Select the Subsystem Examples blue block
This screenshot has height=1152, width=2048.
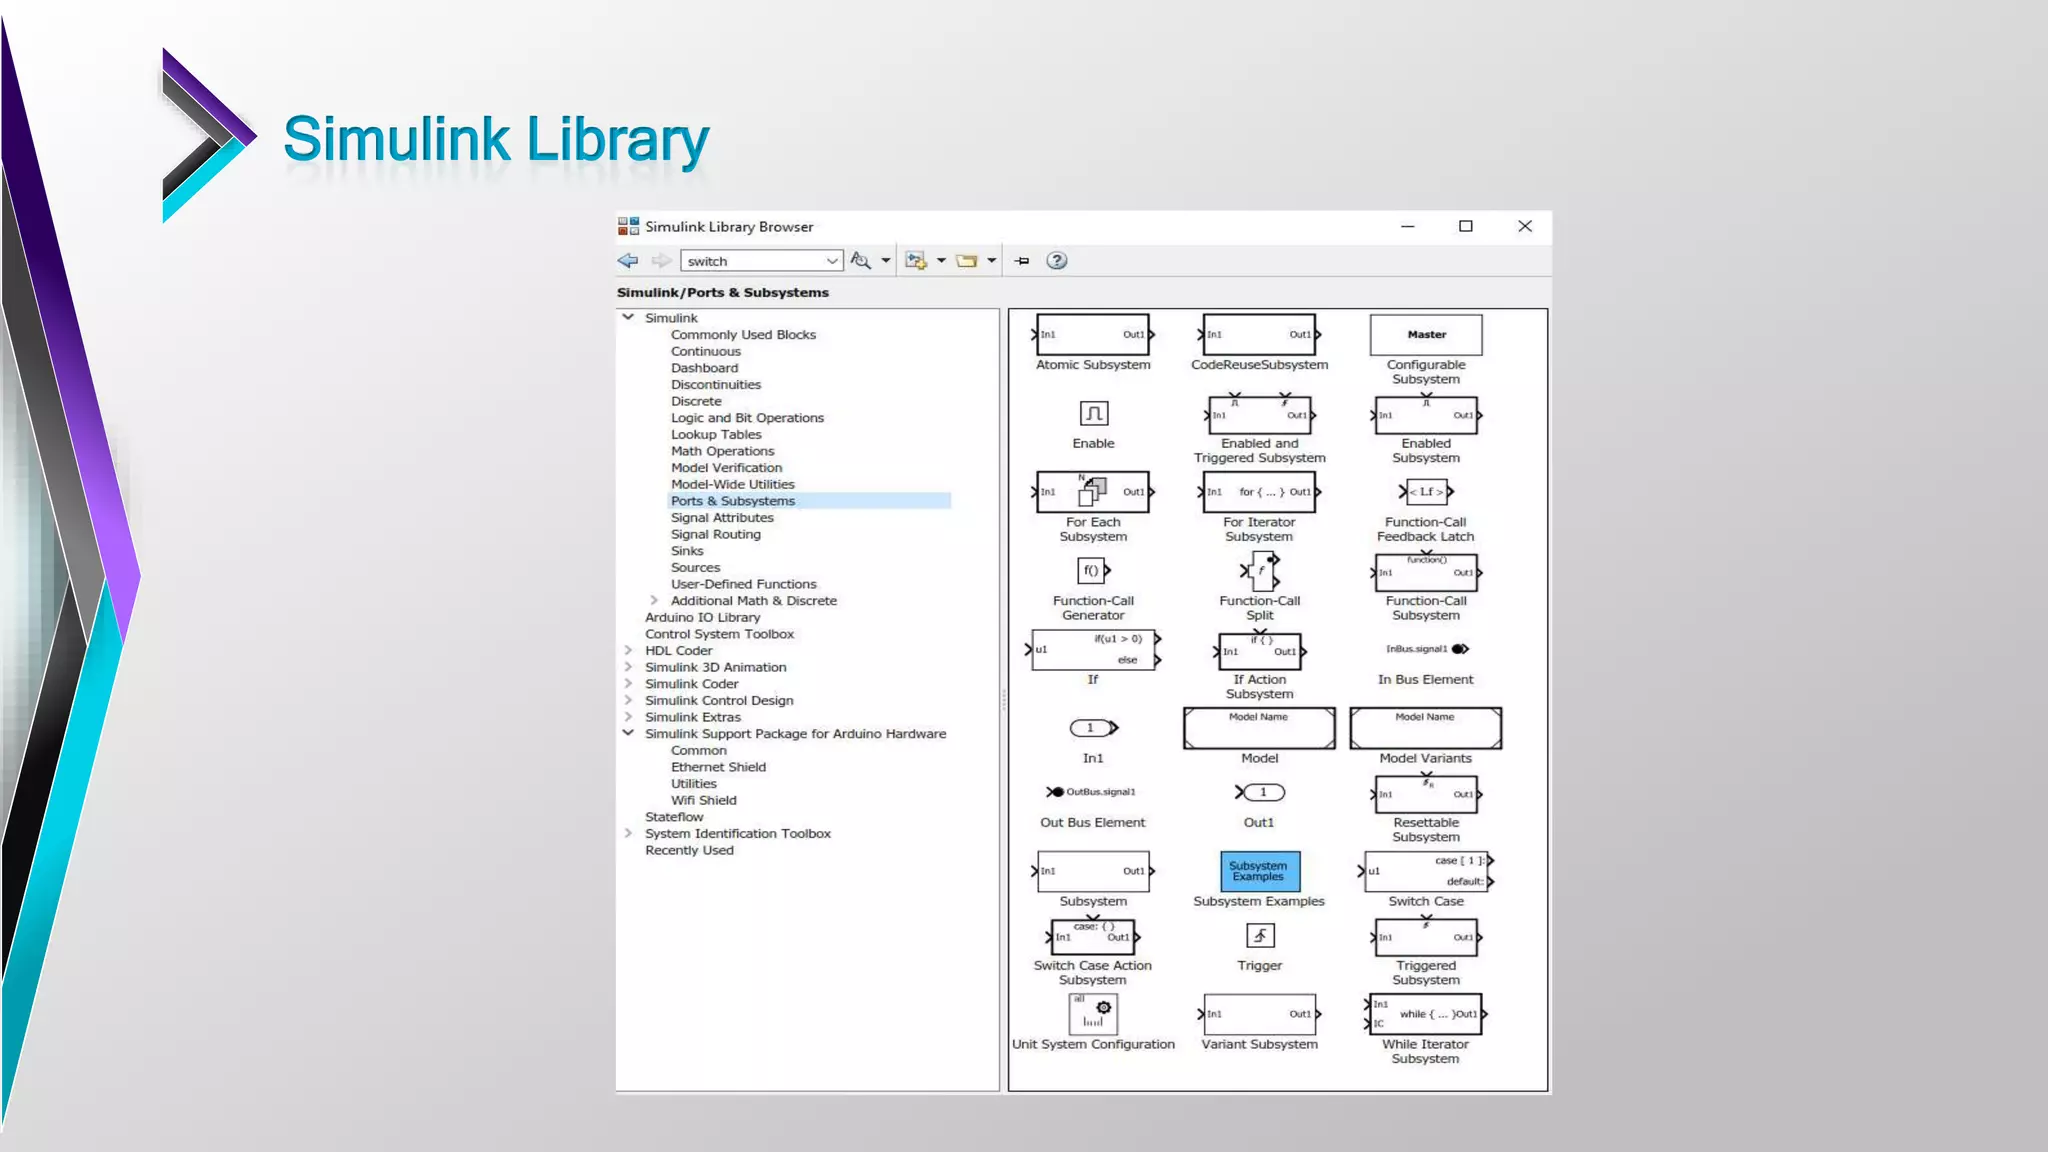(x=1260, y=871)
